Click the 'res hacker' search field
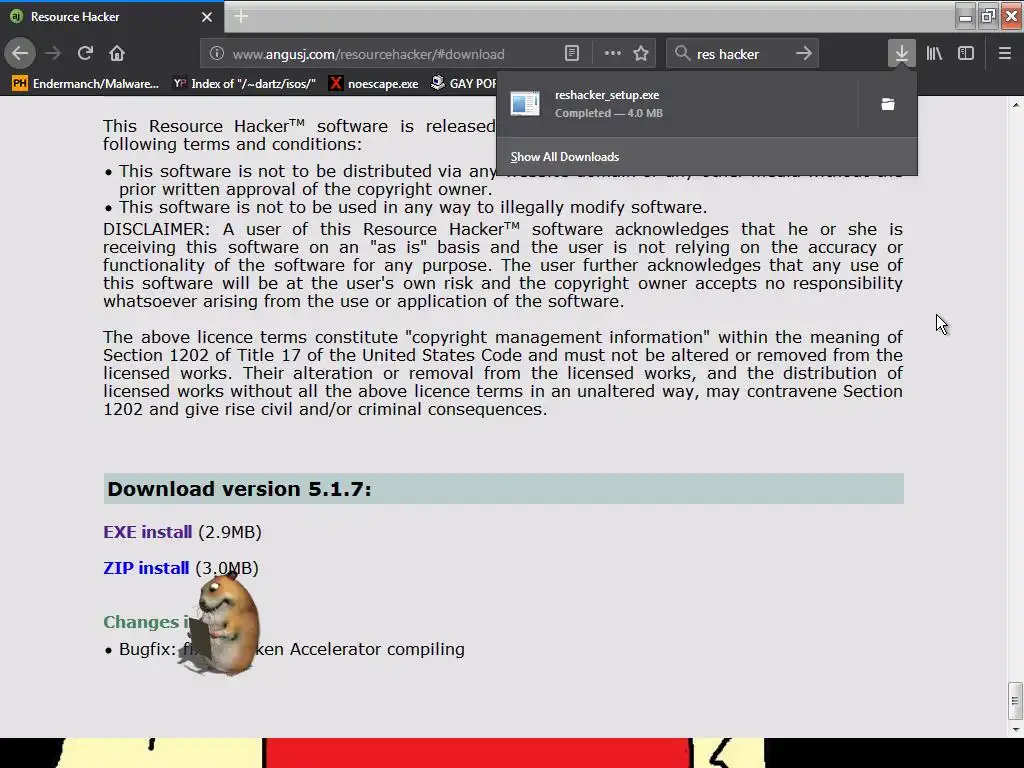 click(741, 54)
